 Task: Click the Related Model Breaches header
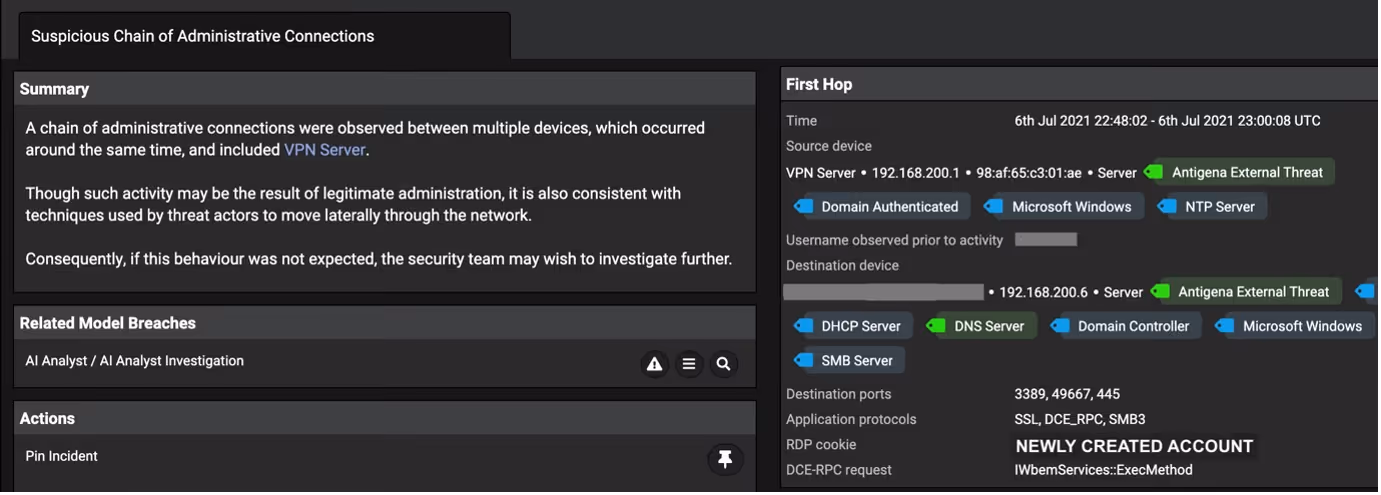(x=385, y=323)
